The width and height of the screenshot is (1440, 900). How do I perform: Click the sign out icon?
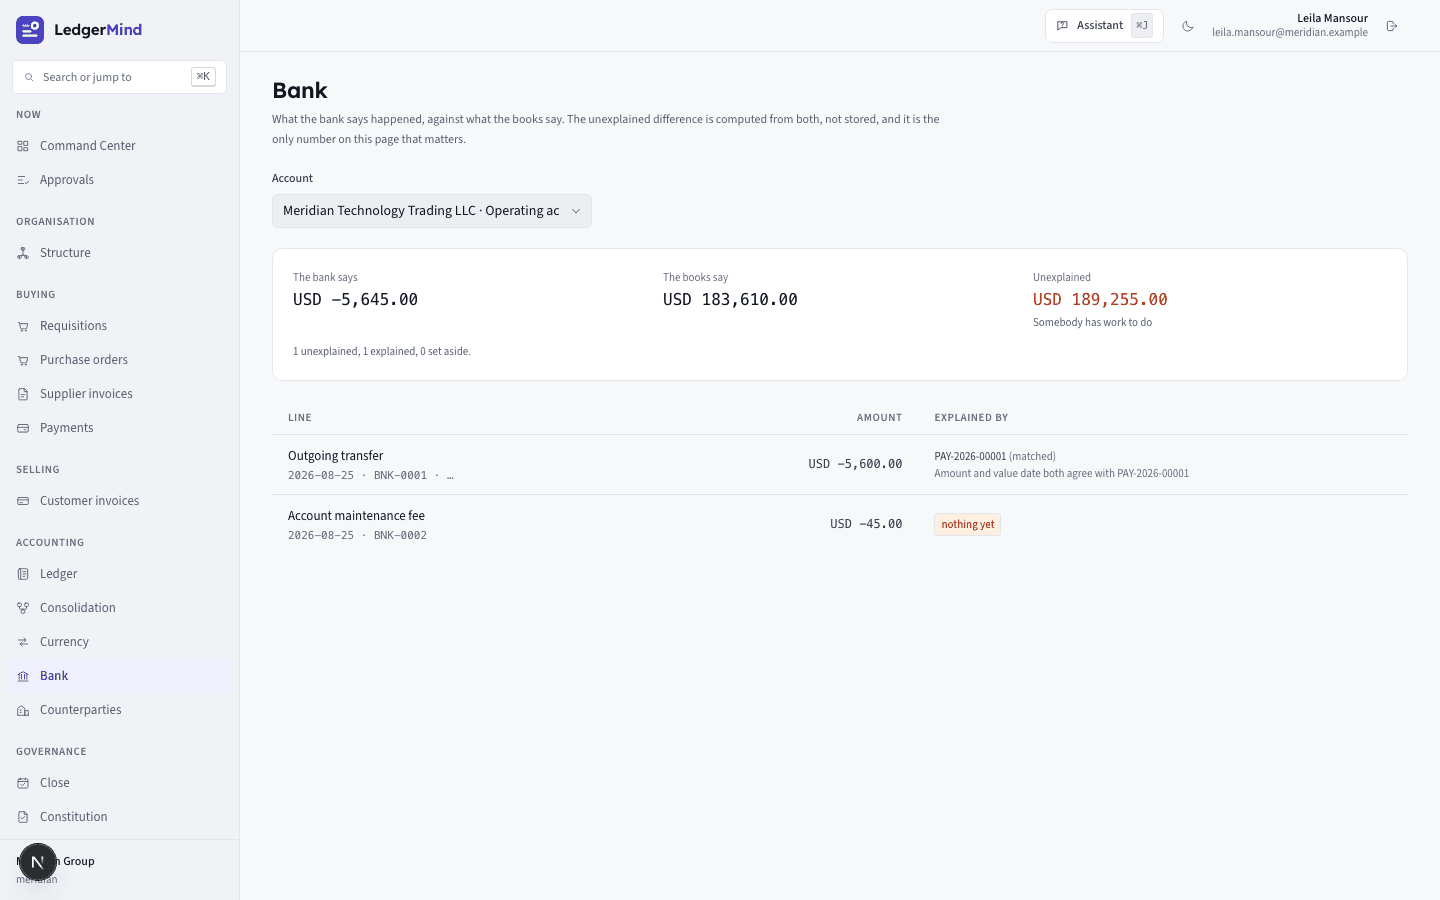tap(1392, 26)
